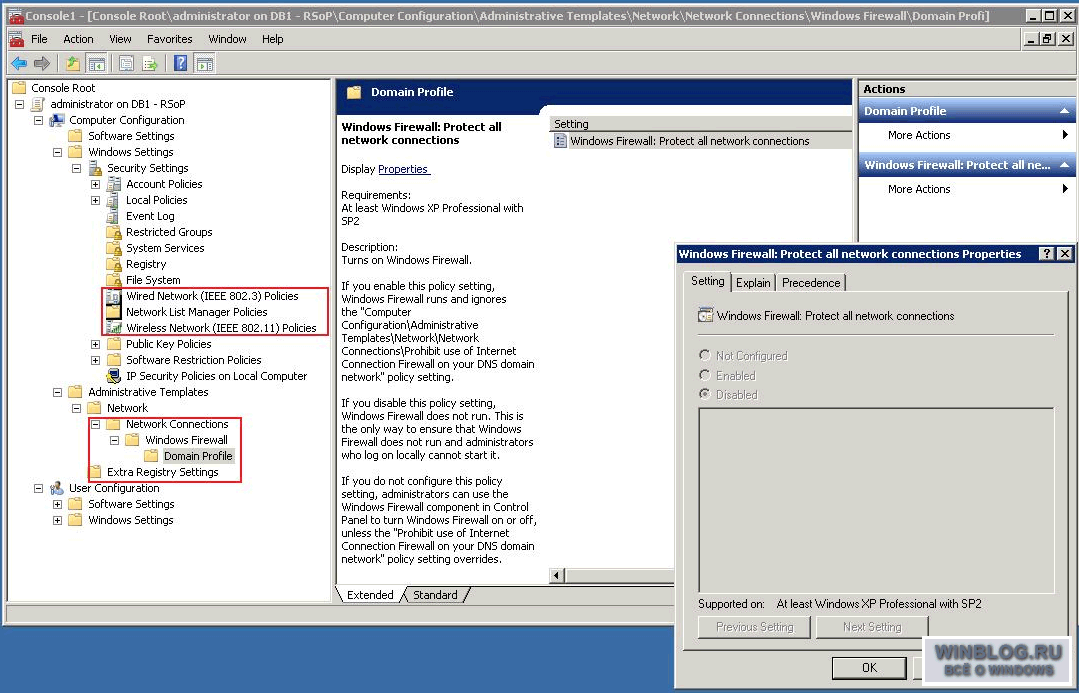Expand the Local Policies node
This screenshot has height=693, width=1079.
pos(96,200)
